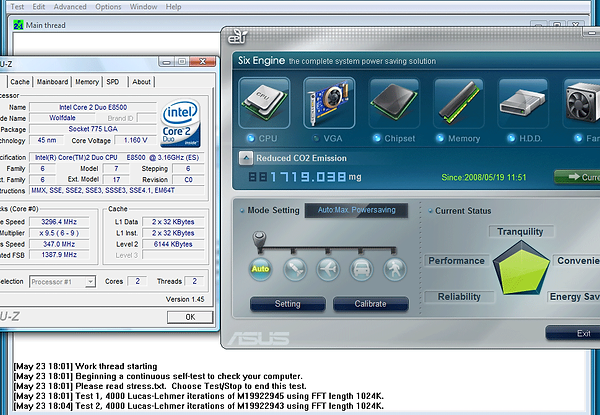Click the 6144 KBytes Level 2 cache value
This screenshot has height=415, width=600.
pos(173,244)
